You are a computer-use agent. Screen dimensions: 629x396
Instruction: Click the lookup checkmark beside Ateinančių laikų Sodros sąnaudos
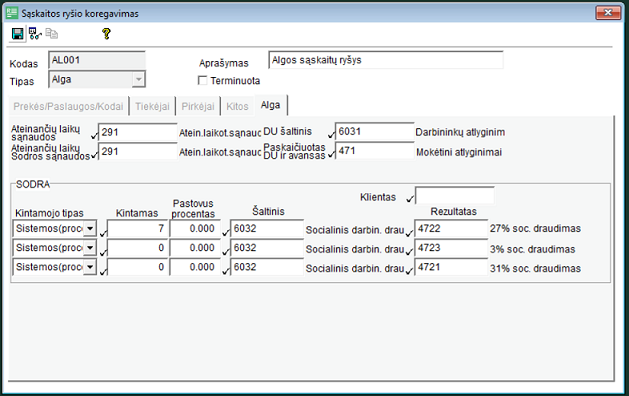click(x=94, y=155)
